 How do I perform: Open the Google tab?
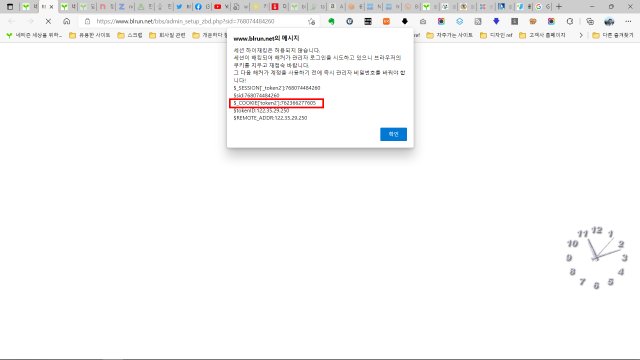tap(542, 7)
